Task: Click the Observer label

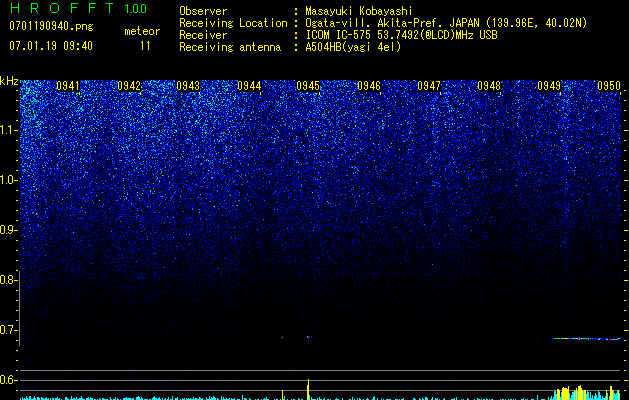Action: 203,11
